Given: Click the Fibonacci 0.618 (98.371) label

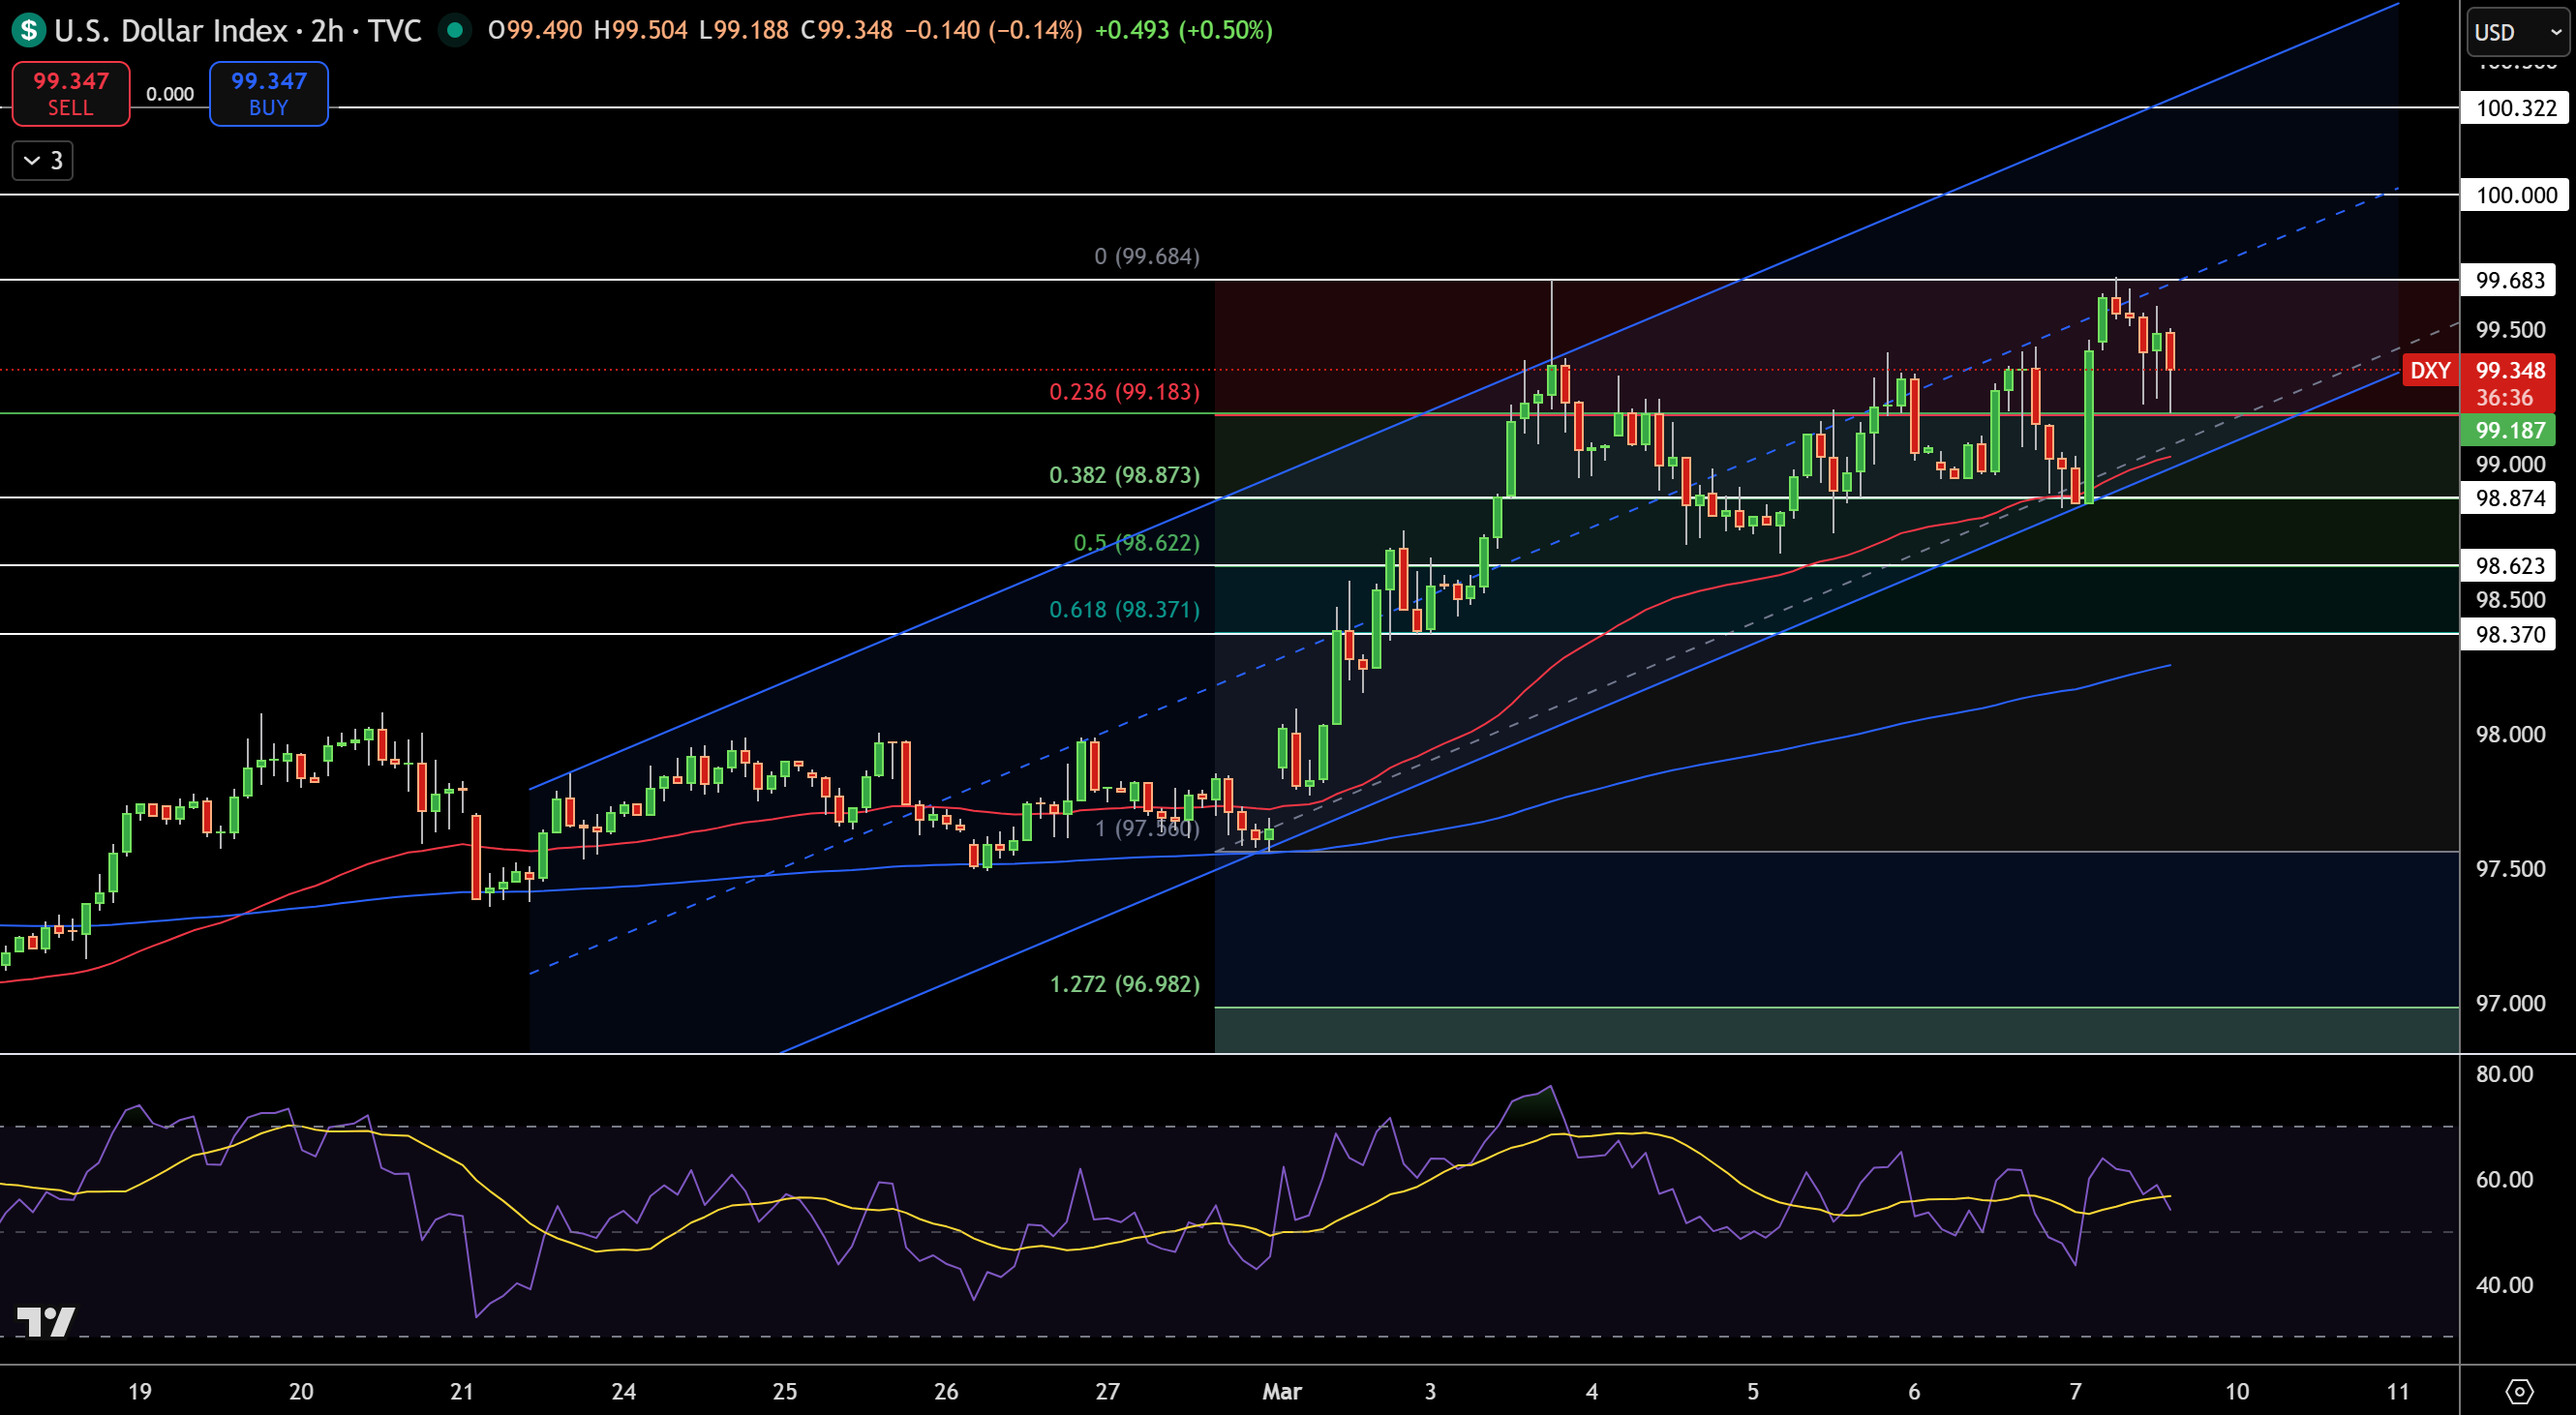Looking at the screenshot, I should (x=1124, y=610).
